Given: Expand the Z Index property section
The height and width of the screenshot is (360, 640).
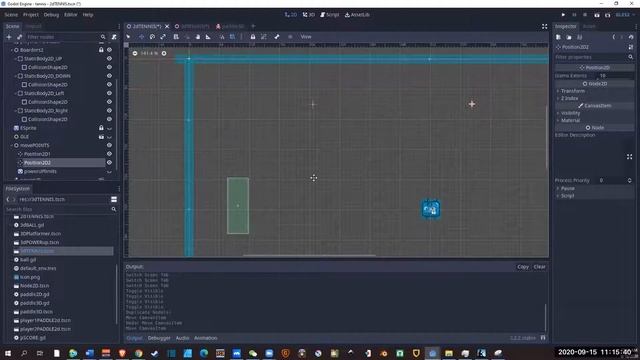Looking at the screenshot, I should click(594, 98).
